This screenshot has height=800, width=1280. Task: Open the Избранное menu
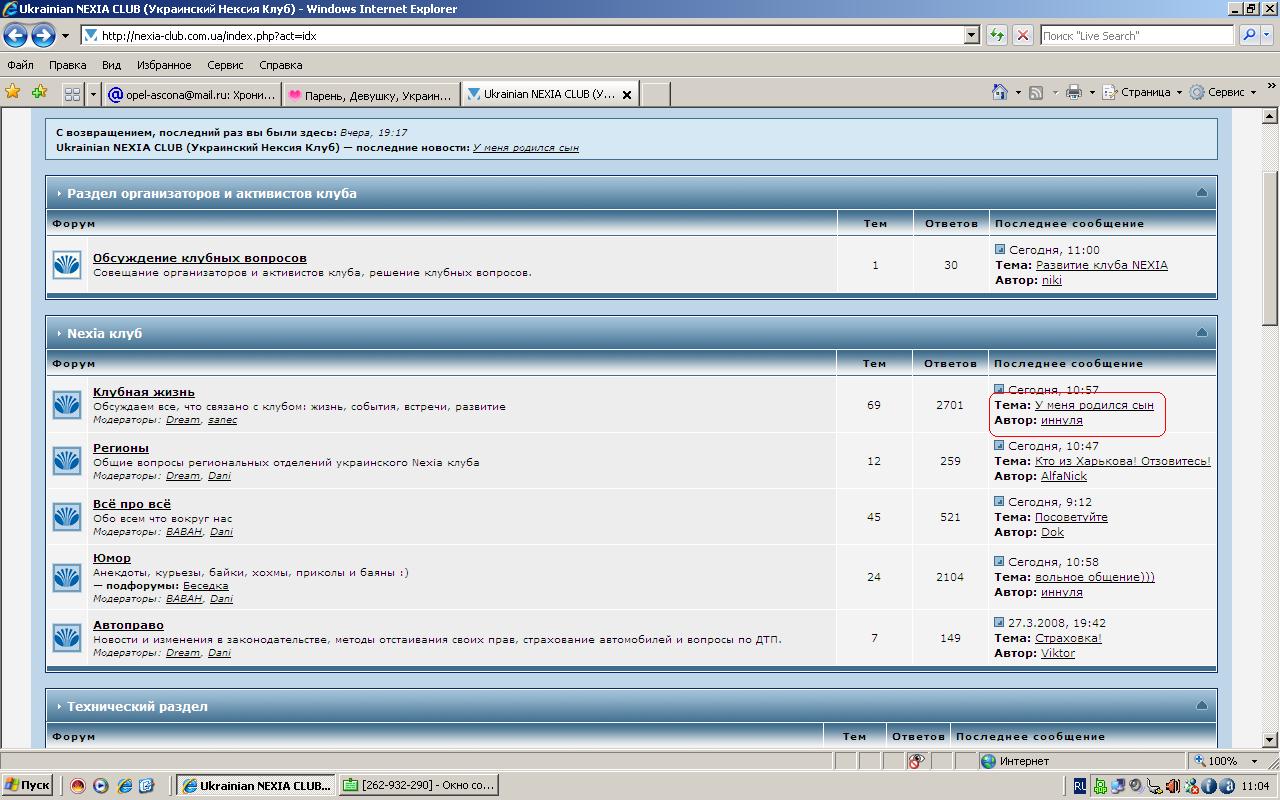click(x=164, y=65)
